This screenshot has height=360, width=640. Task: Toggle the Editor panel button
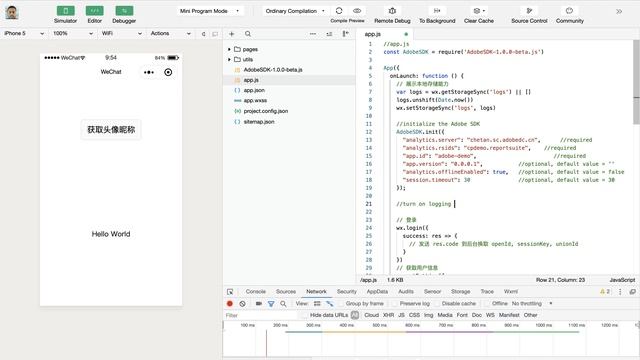tap(94, 11)
